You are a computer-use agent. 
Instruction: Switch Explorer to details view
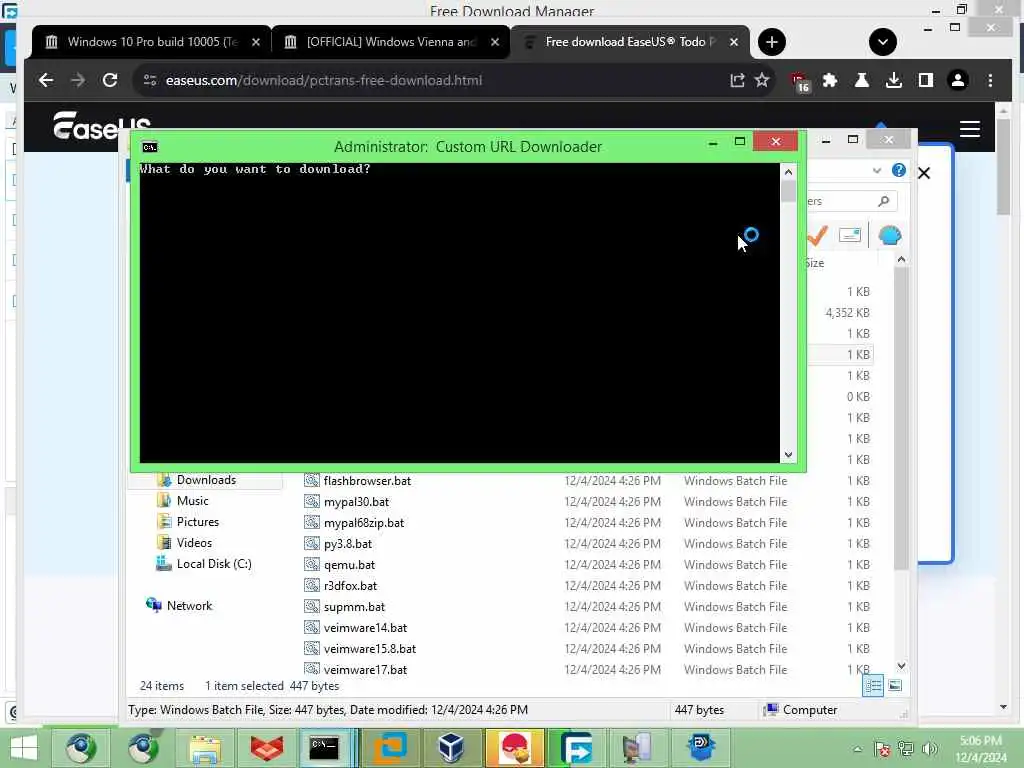[x=872, y=685]
